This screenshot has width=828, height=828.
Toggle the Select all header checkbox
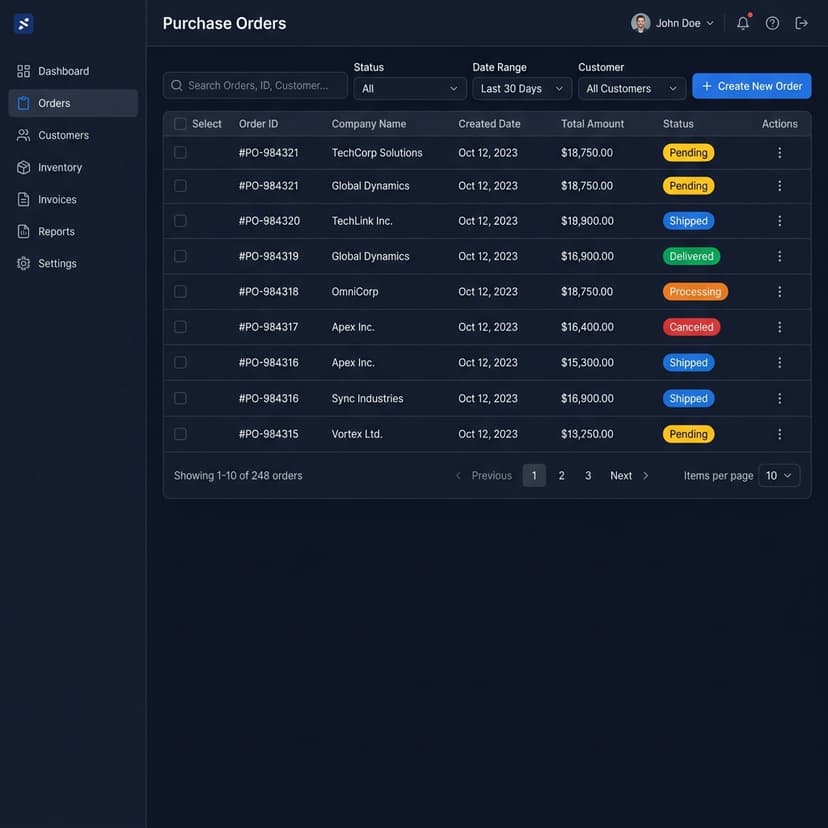180,124
